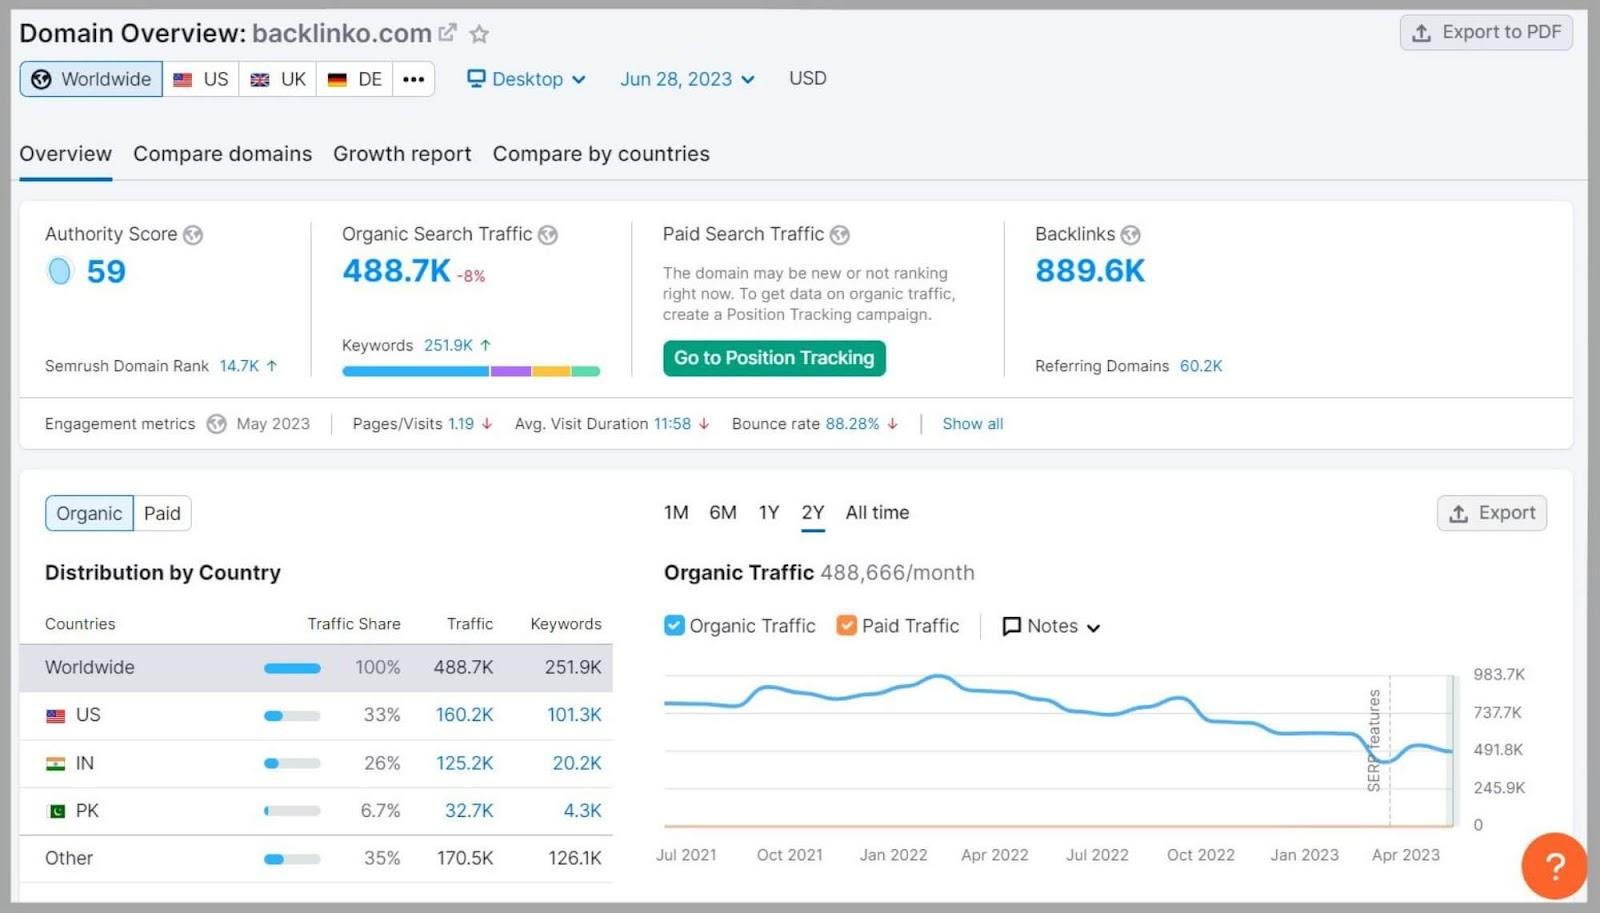Click Show all engagement metrics

point(972,424)
